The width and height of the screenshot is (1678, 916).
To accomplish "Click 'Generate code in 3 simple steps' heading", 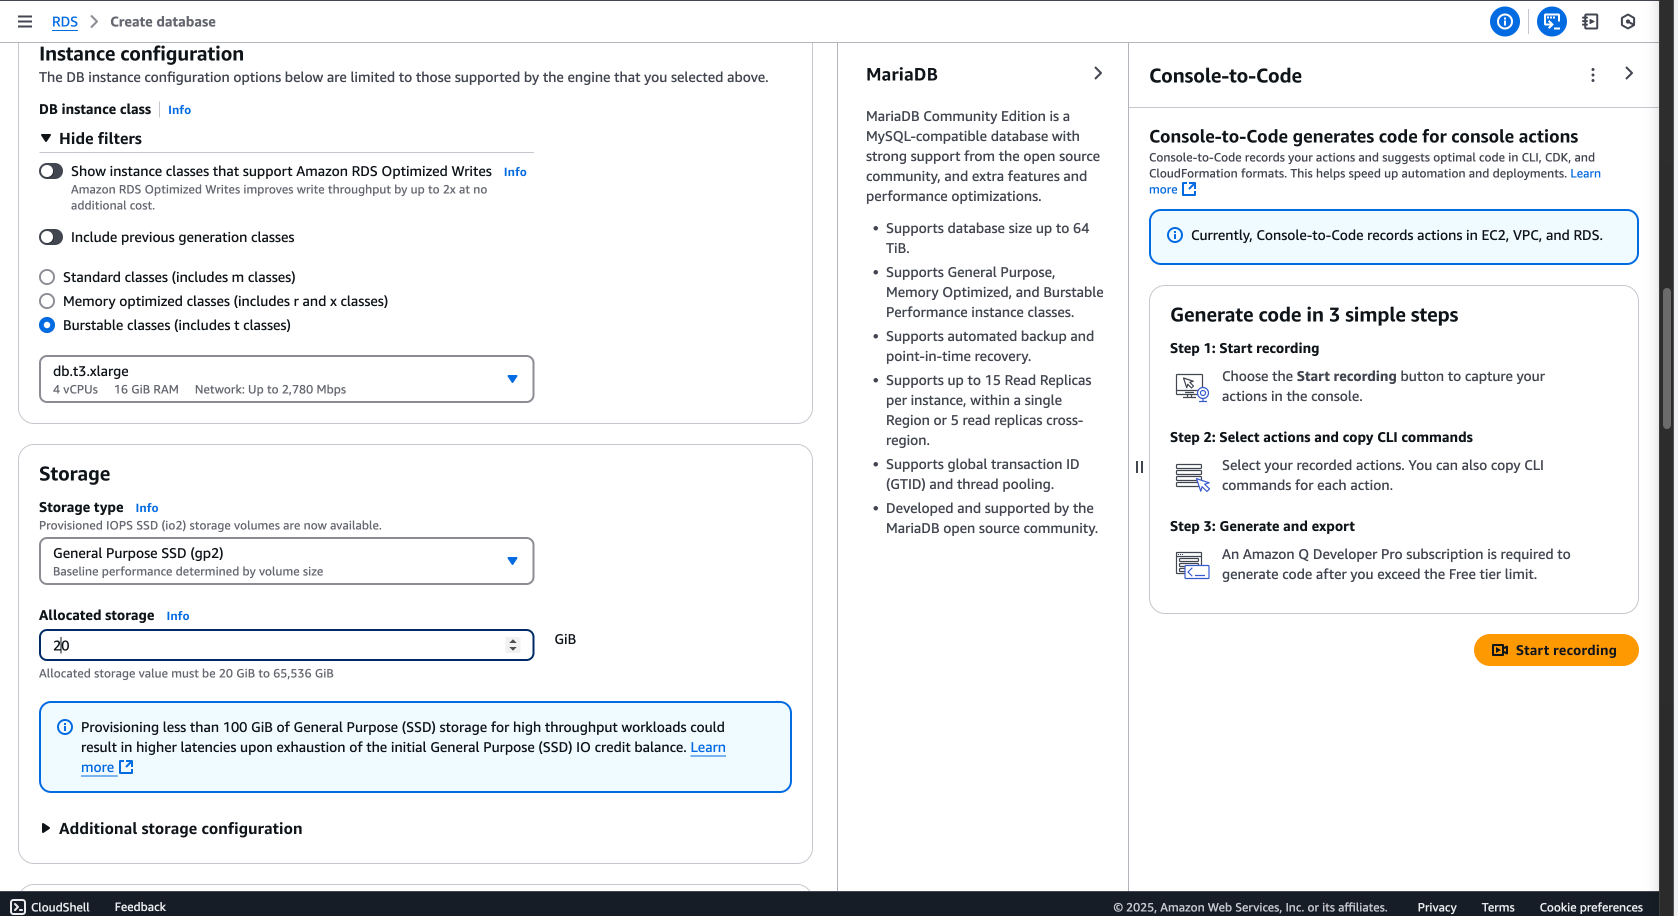I will pyautogui.click(x=1314, y=315).
